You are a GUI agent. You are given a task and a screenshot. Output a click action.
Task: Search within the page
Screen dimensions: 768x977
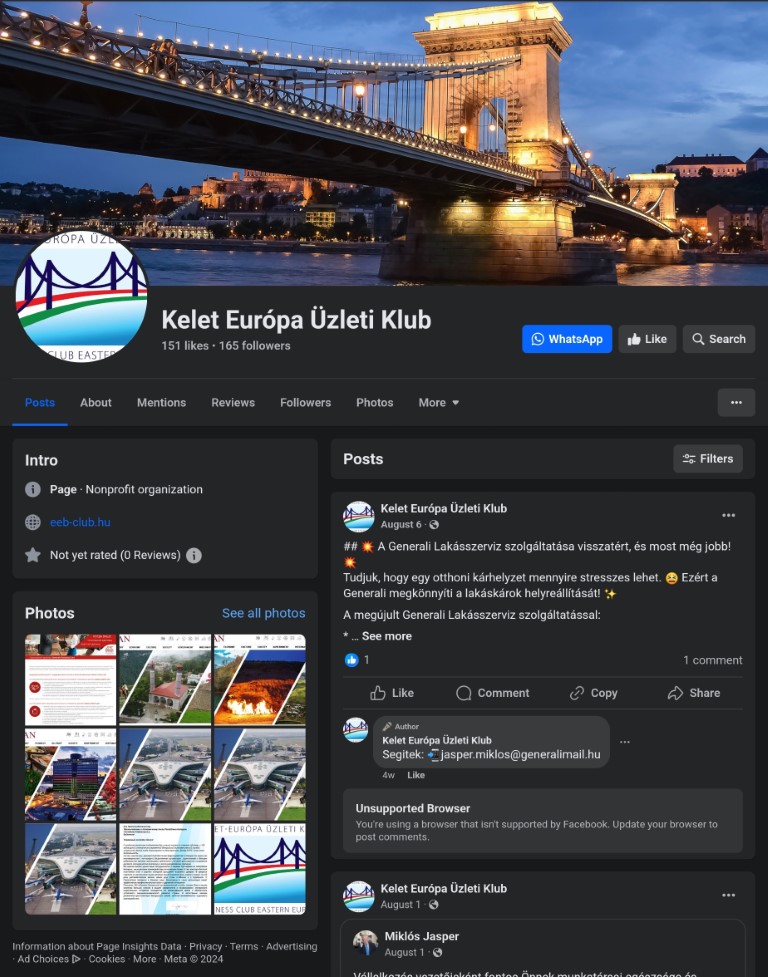(719, 339)
